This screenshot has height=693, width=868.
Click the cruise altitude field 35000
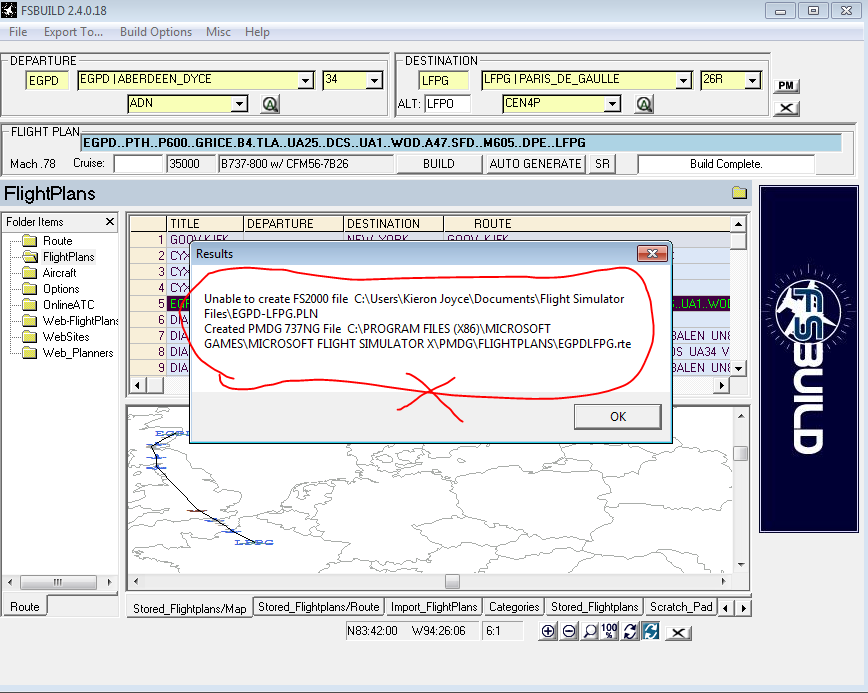click(191, 164)
